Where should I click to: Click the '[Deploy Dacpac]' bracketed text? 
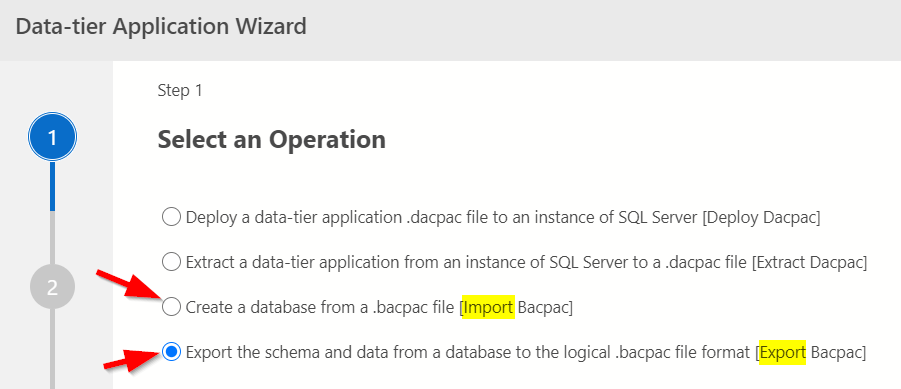764,218
